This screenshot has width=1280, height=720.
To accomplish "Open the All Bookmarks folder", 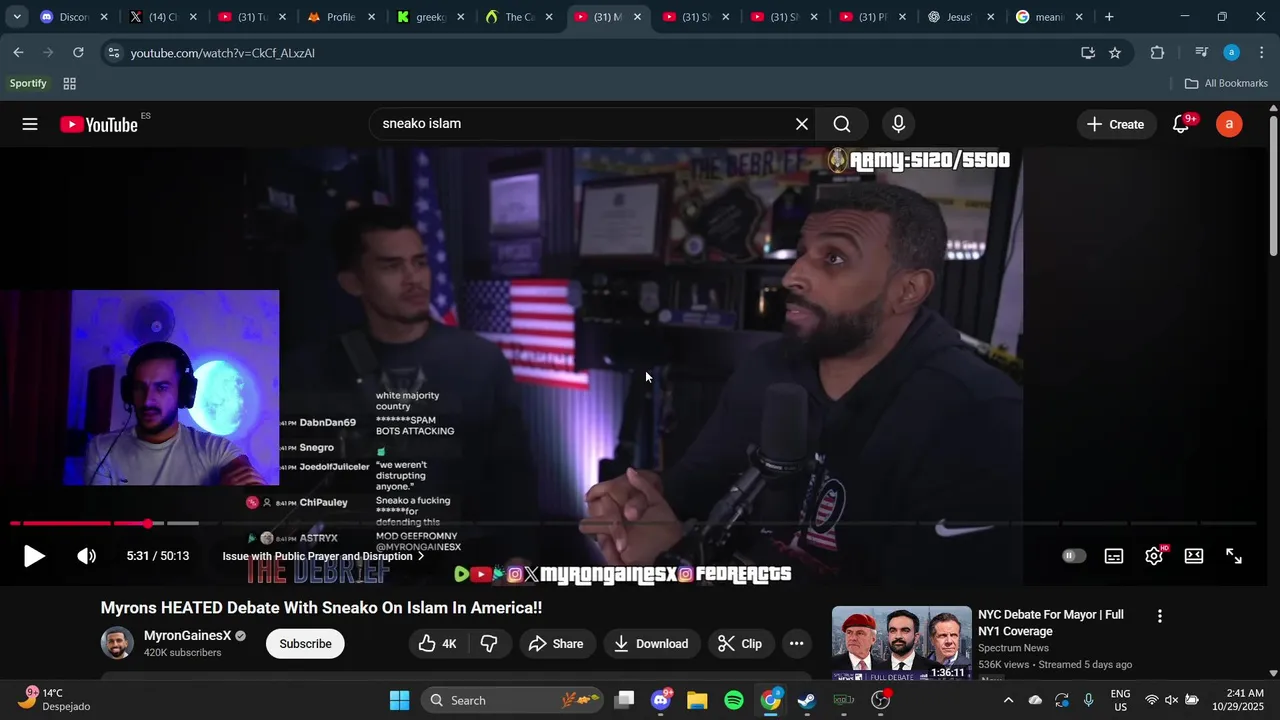I will pyautogui.click(x=1226, y=84).
